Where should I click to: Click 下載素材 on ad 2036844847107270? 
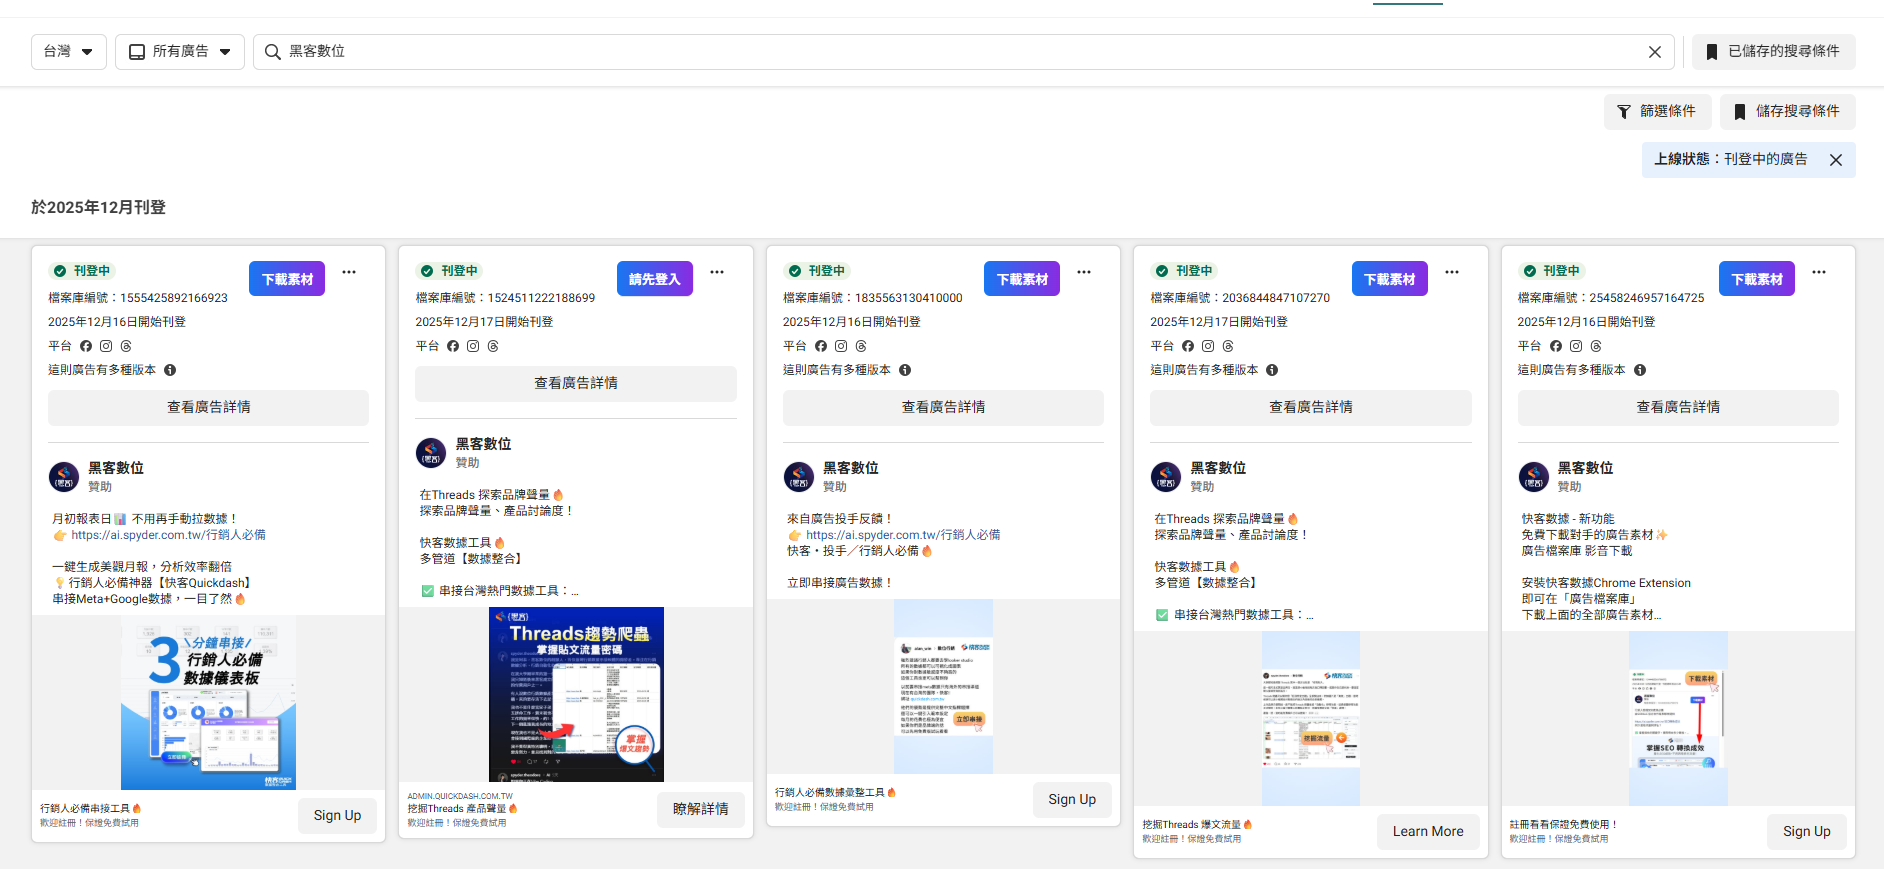[1390, 279]
